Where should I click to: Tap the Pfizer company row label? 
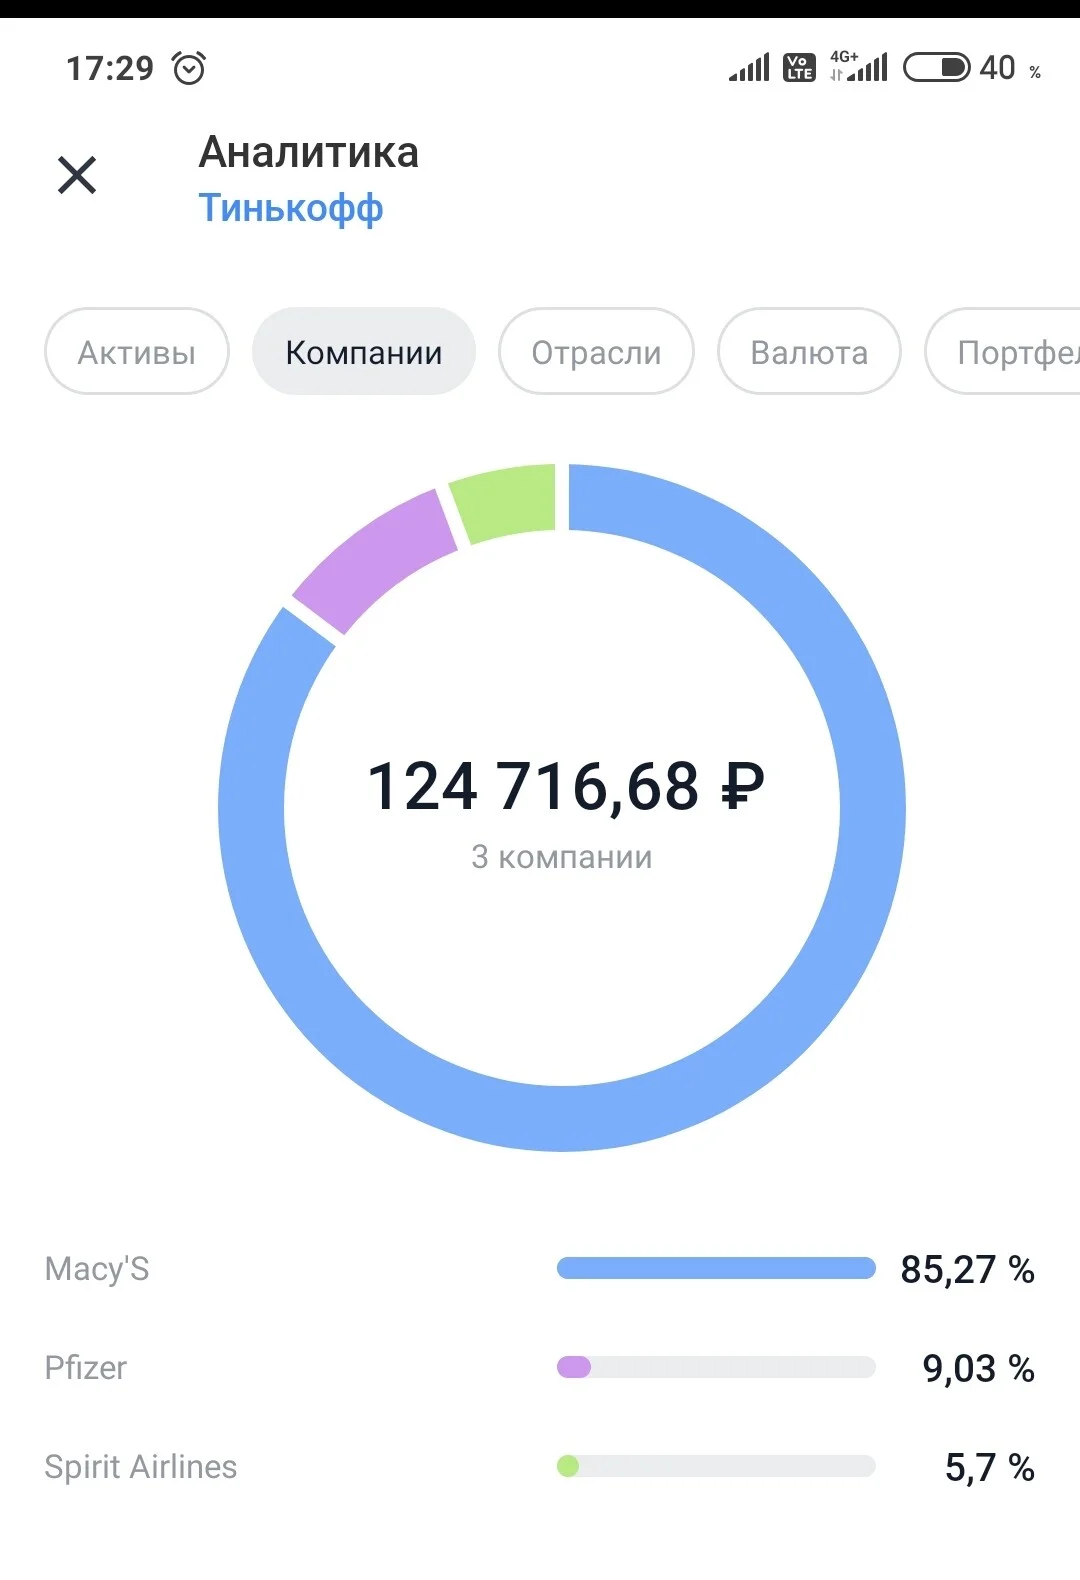[x=86, y=1368]
